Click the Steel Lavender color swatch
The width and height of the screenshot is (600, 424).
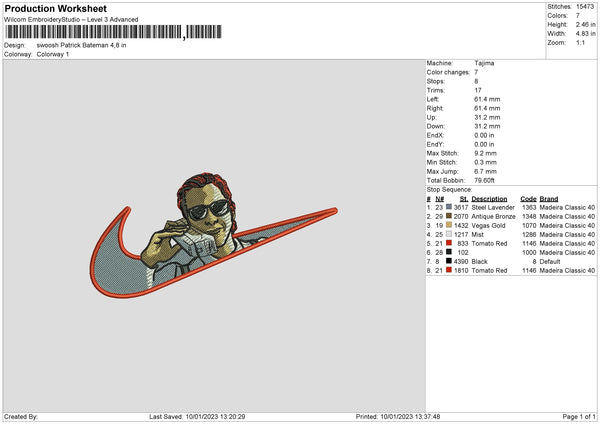coord(449,207)
